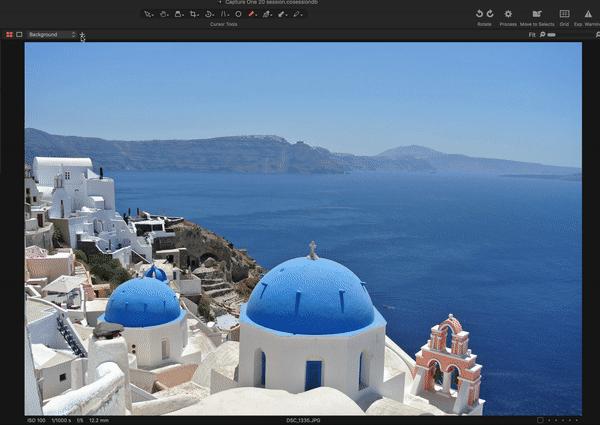Rotate image right (clockwise)

coord(490,13)
